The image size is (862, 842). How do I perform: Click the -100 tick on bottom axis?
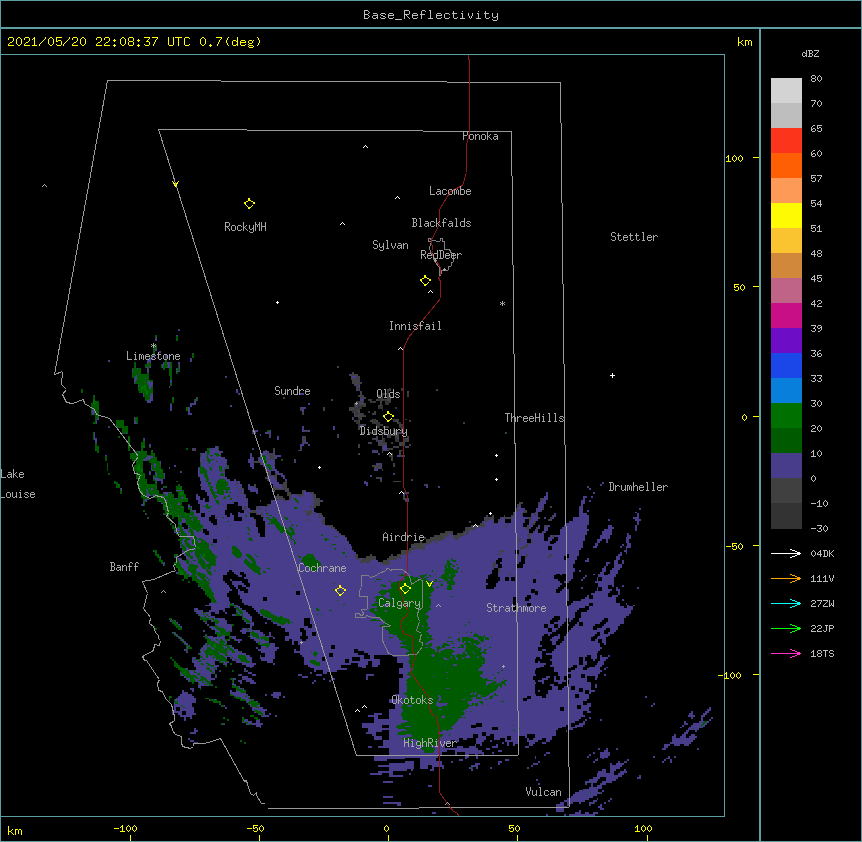[125, 829]
